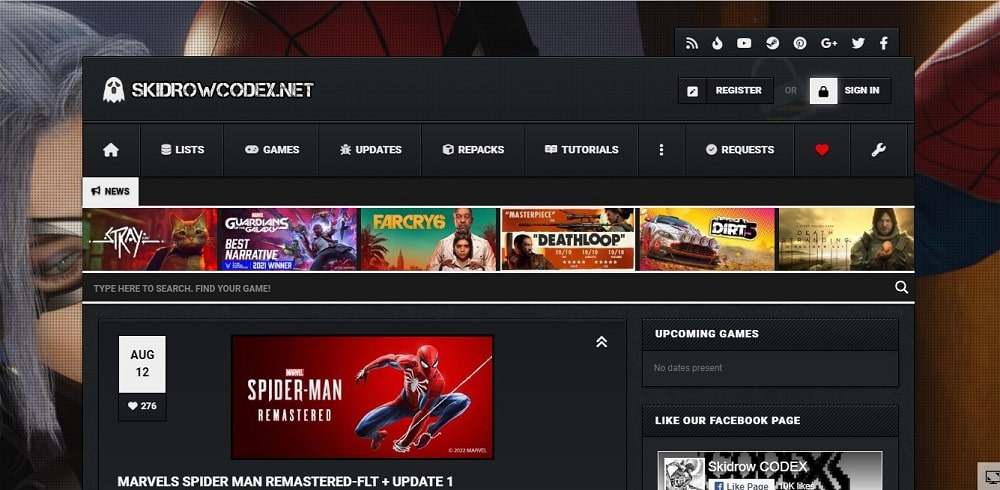Open the Games menu
The height and width of the screenshot is (490, 1000).
[x=271, y=150]
